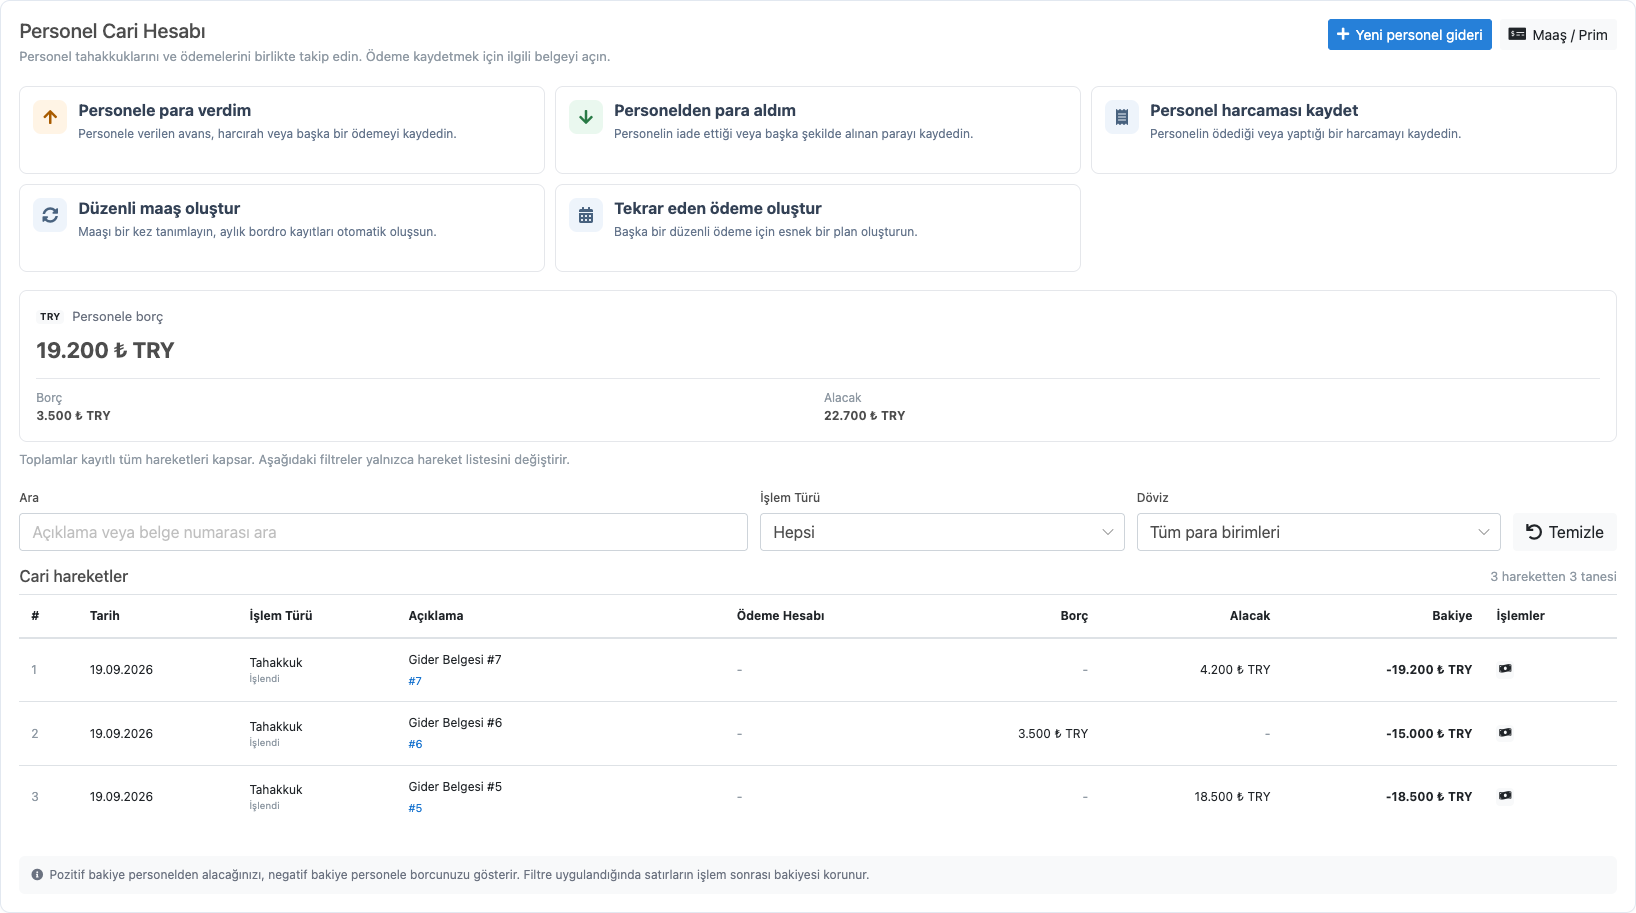
Task: Click the refresh icon for Düzenli maaş oluştur
Action: pos(50,215)
